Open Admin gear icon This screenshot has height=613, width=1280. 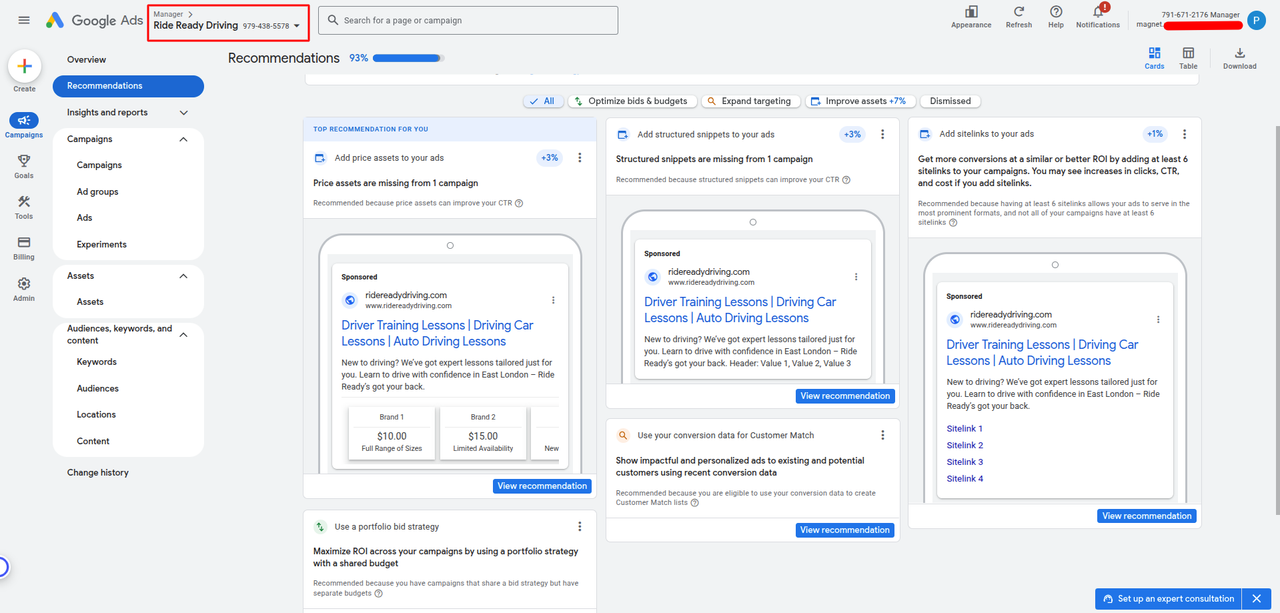click(x=24, y=288)
